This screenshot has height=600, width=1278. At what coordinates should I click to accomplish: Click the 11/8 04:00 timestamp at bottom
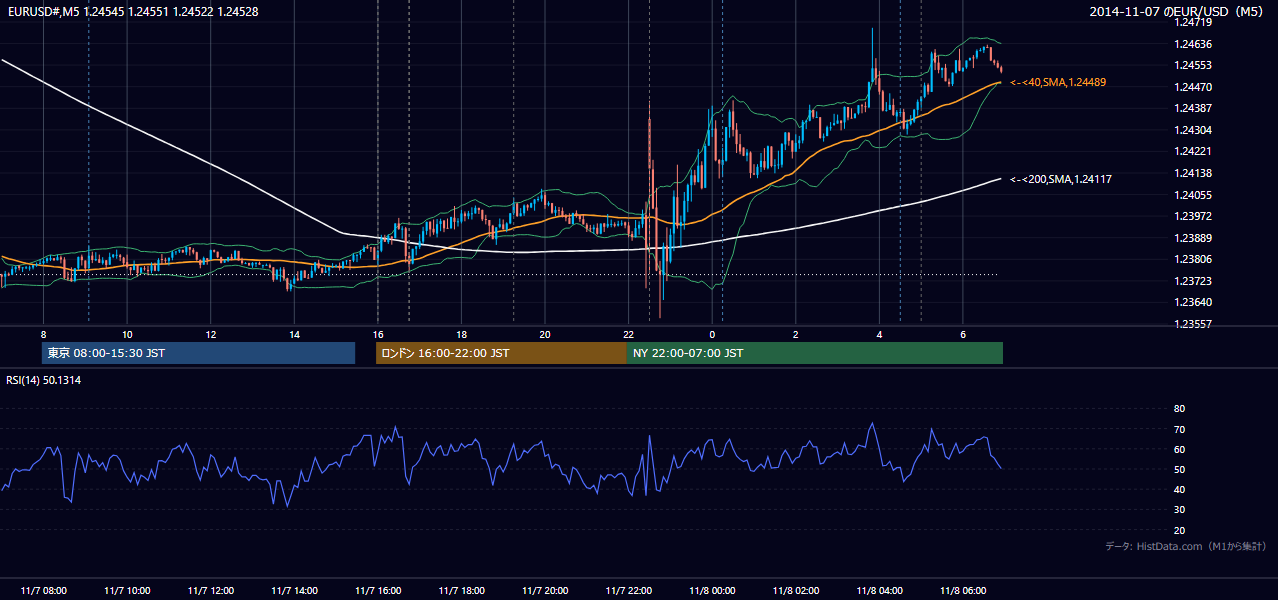pos(879,591)
